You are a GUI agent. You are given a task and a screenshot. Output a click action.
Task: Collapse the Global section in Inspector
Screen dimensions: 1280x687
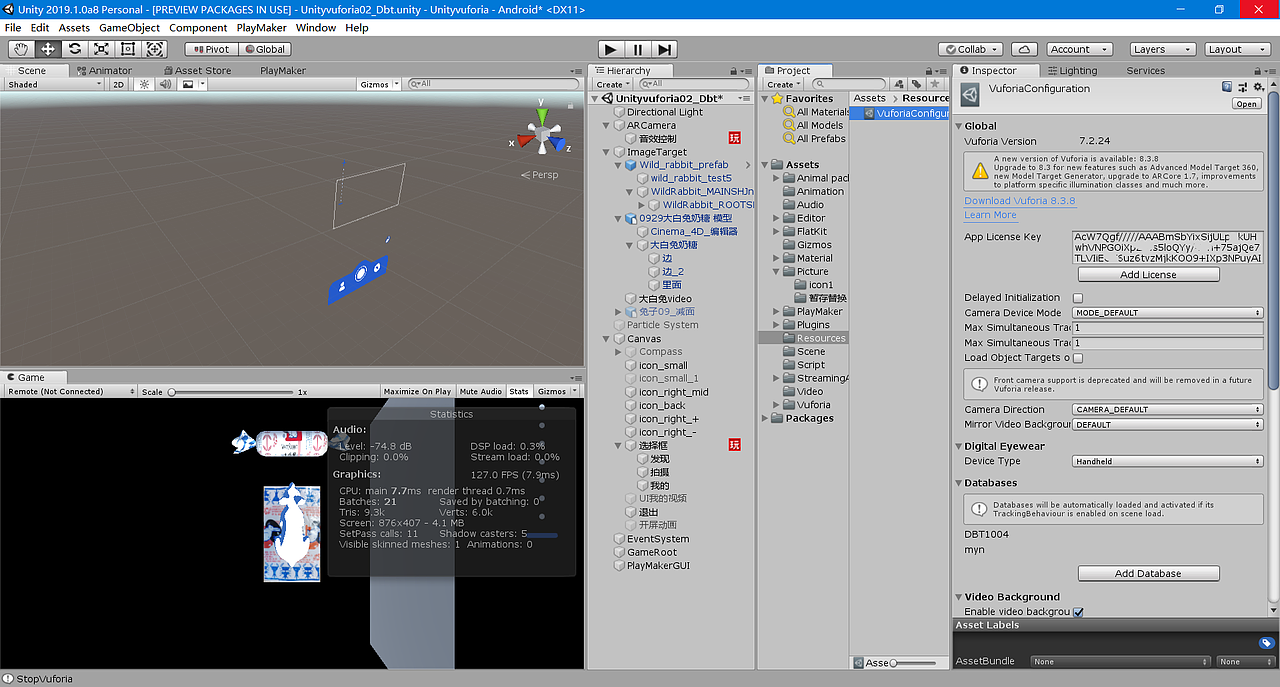tap(959, 127)
